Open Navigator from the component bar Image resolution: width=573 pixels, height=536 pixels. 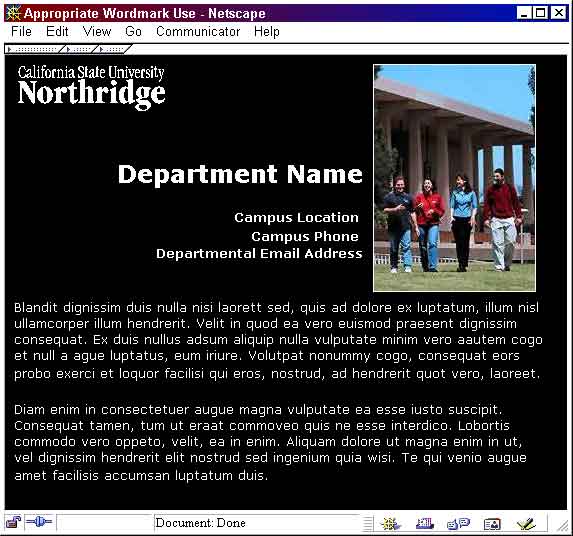390,524
